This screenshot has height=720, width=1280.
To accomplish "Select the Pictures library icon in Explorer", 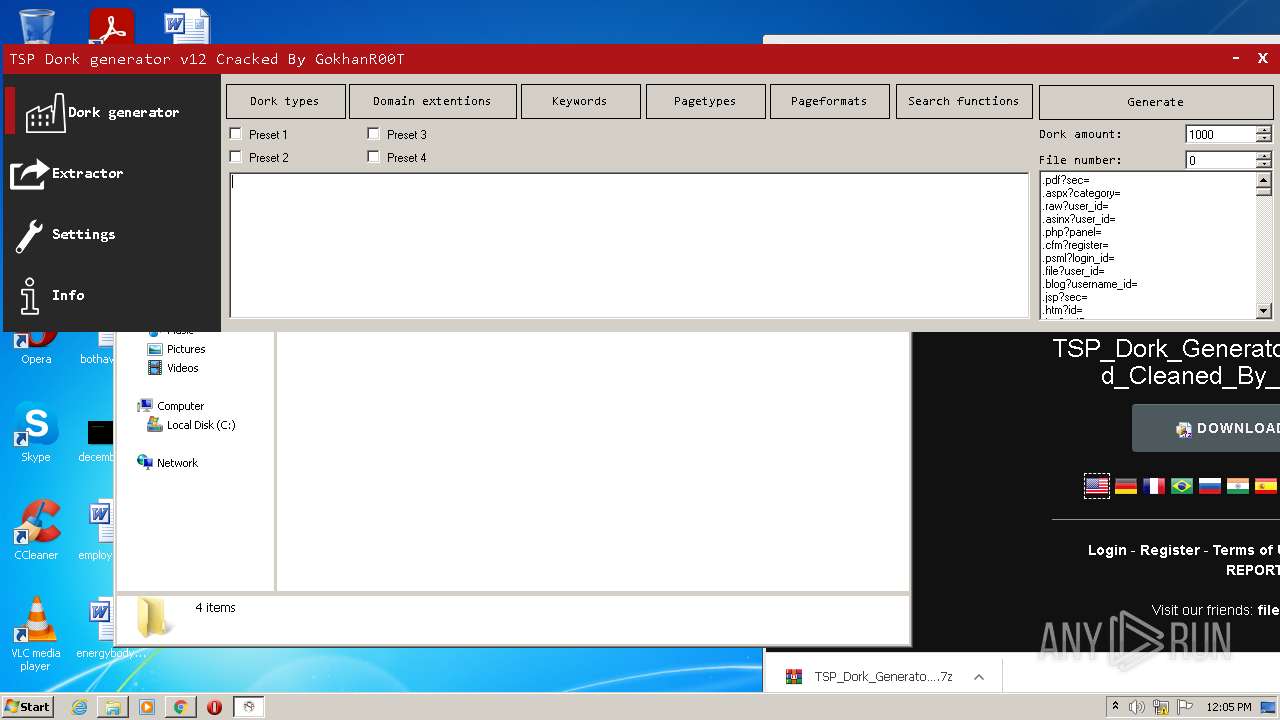I will tap(155, 349).
